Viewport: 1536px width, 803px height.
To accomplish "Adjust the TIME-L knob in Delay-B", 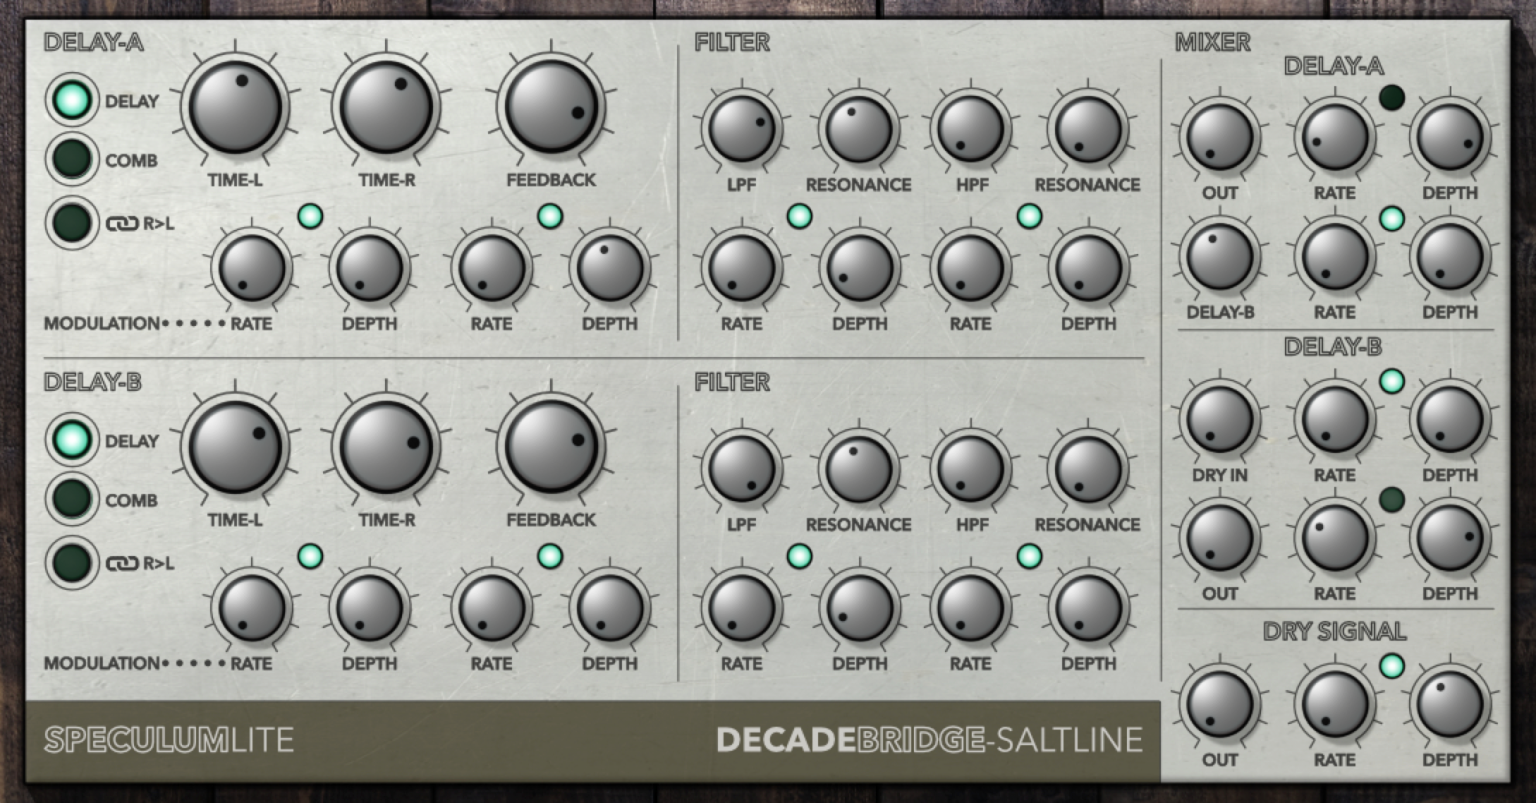I will coord(236,449).
